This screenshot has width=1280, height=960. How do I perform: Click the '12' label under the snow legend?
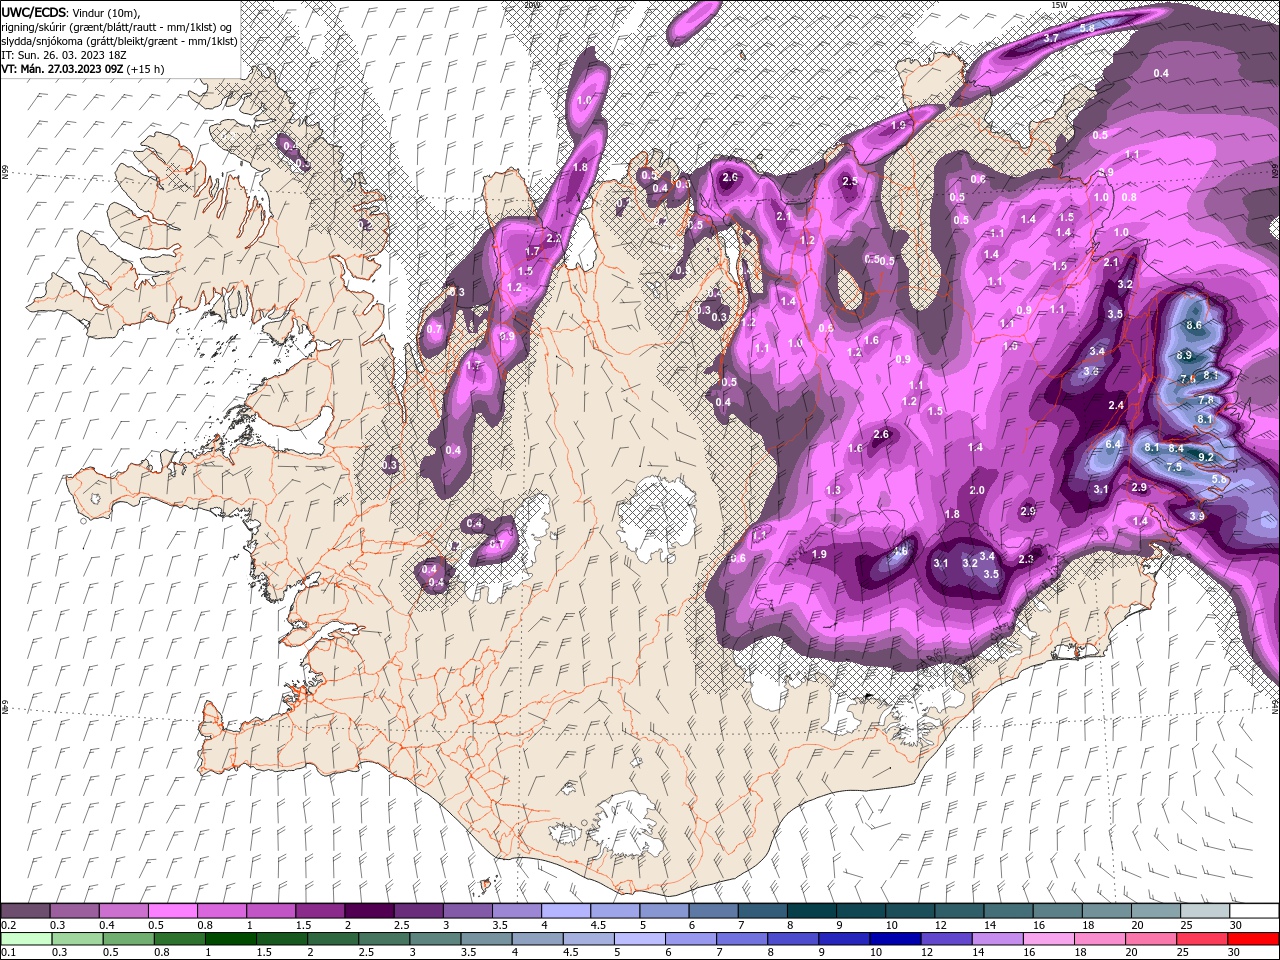[941, 925]
